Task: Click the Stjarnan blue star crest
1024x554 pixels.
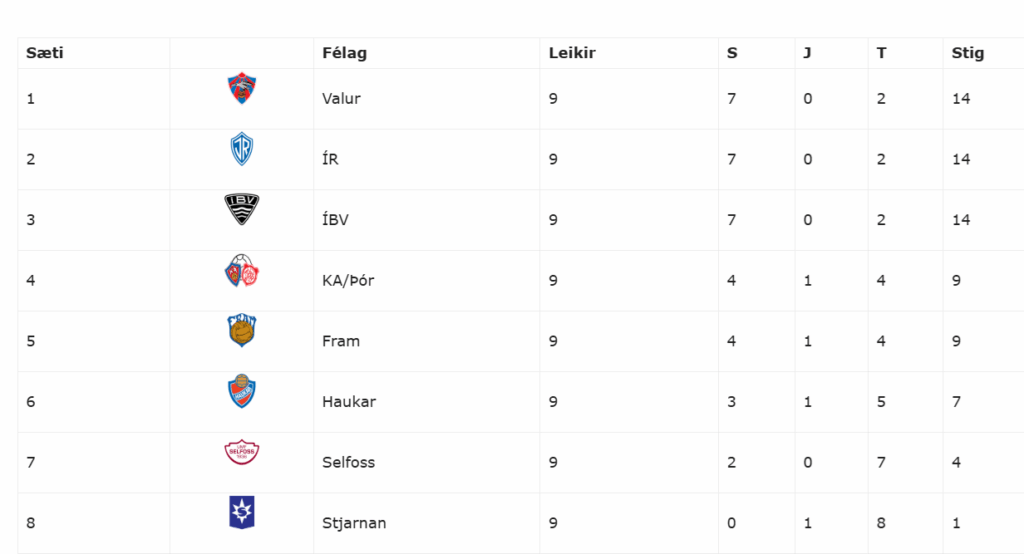Action: [242, 512]
